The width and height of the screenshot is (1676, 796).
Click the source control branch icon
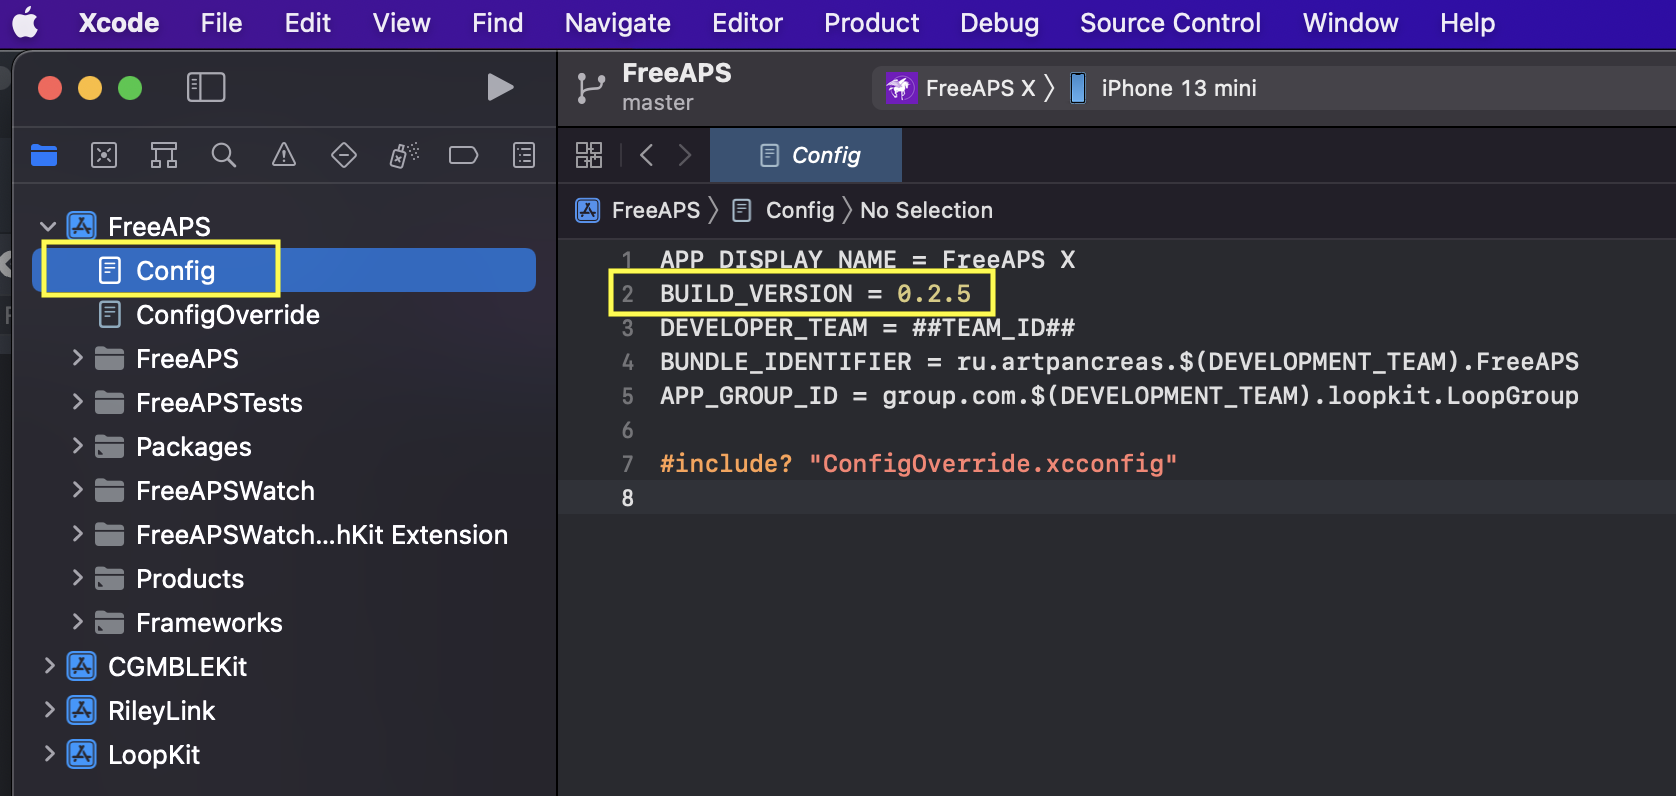[591, 88]
